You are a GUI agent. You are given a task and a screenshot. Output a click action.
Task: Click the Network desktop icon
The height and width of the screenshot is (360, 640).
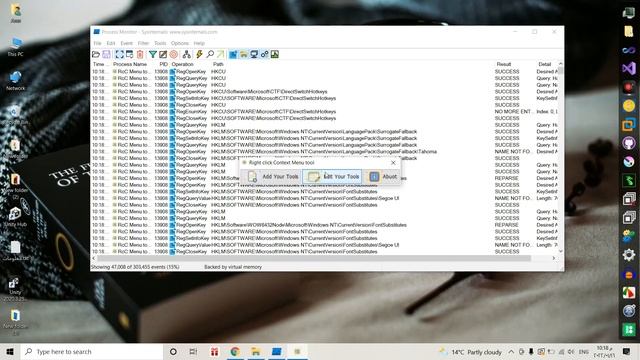[x=16, y=80]
